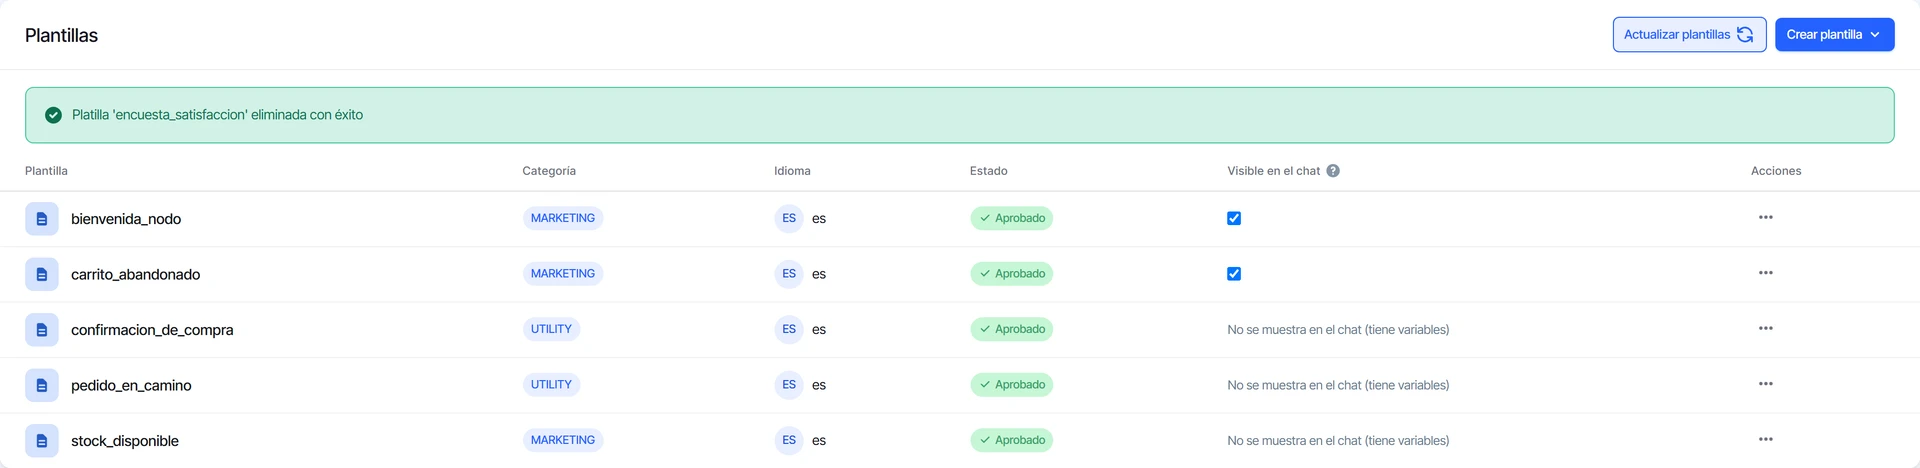Click the Aprobado status of confirmacion_de_compra

(x=1011, y=329)
